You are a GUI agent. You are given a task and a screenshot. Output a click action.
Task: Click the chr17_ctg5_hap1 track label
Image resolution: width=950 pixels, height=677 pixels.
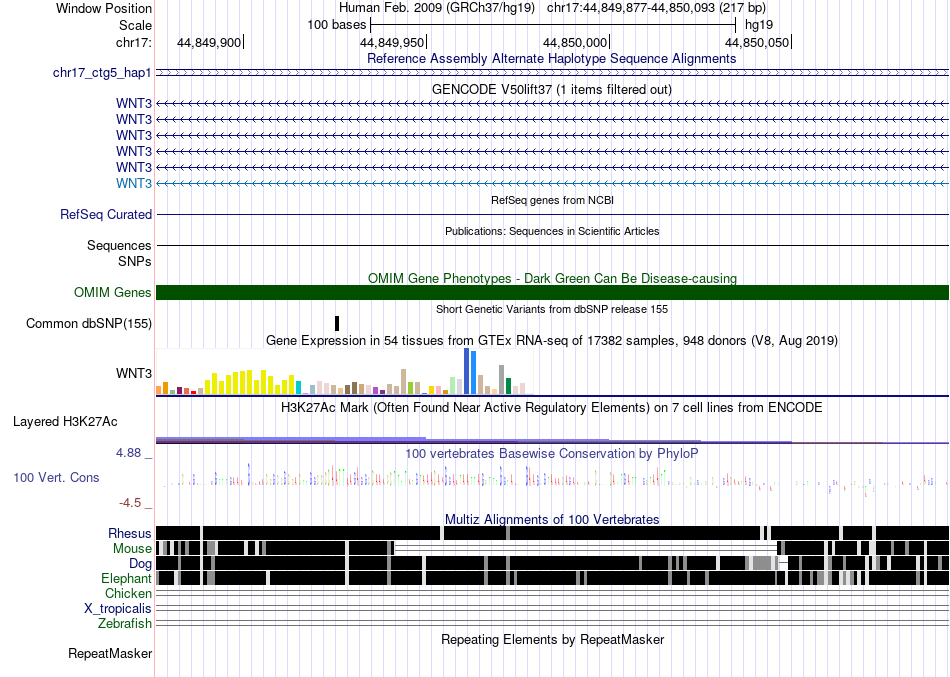[102, 73]
